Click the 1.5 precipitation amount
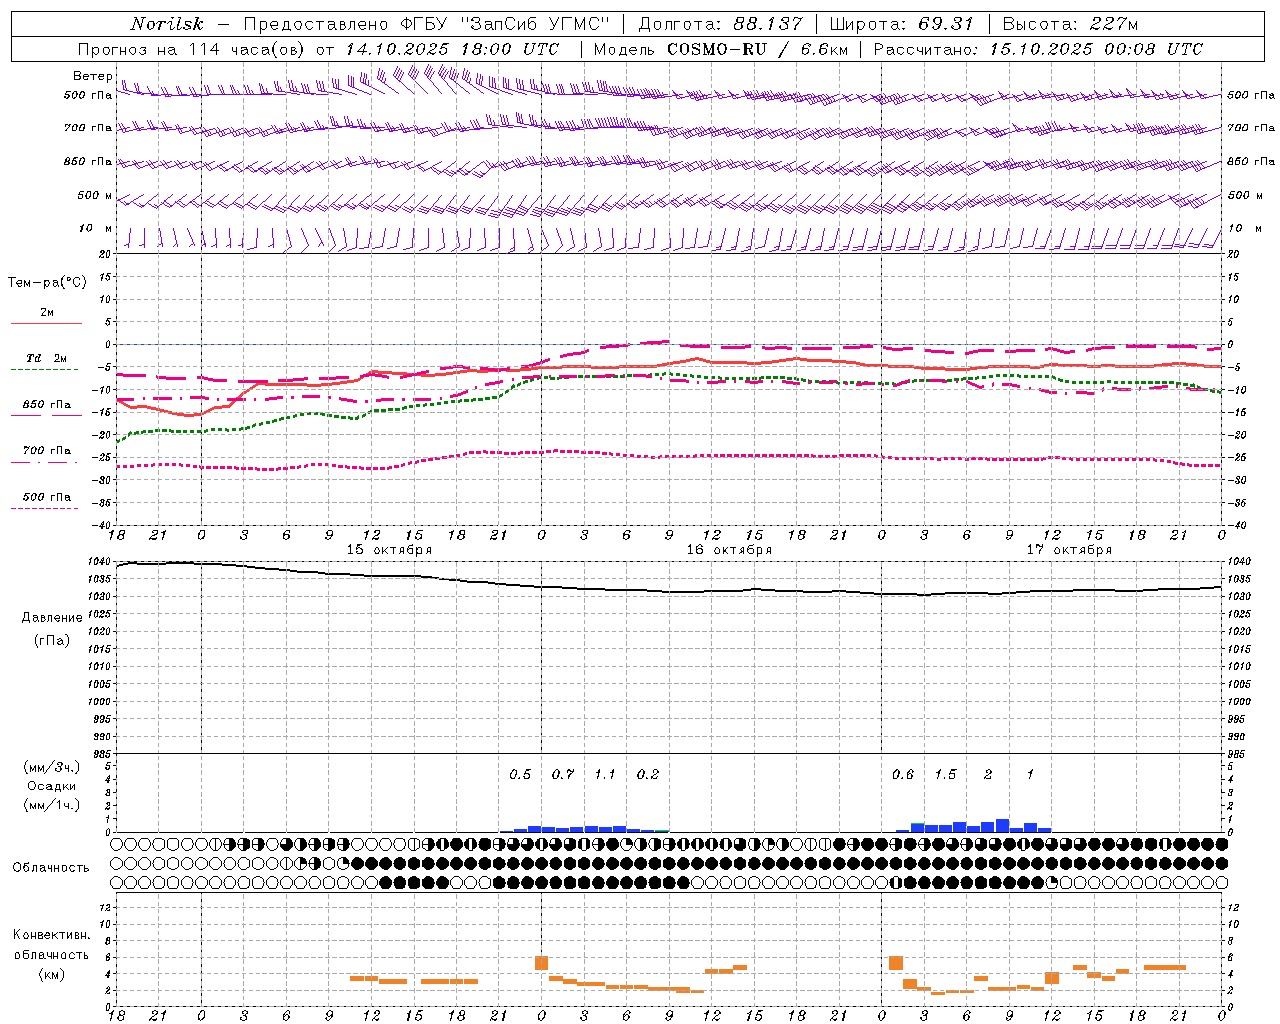The image size is (1280, 1024). point(945,775)
